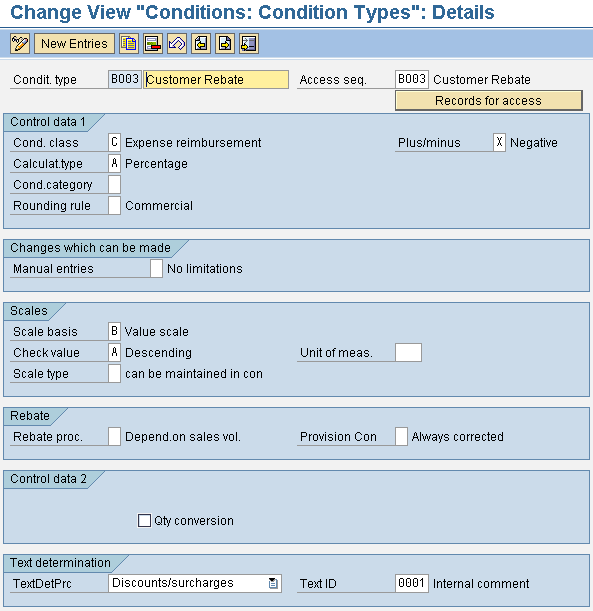Click the "Commercial" rounding rule text
This screenshot has height=611, width=593.
click(x=159, y=206)
